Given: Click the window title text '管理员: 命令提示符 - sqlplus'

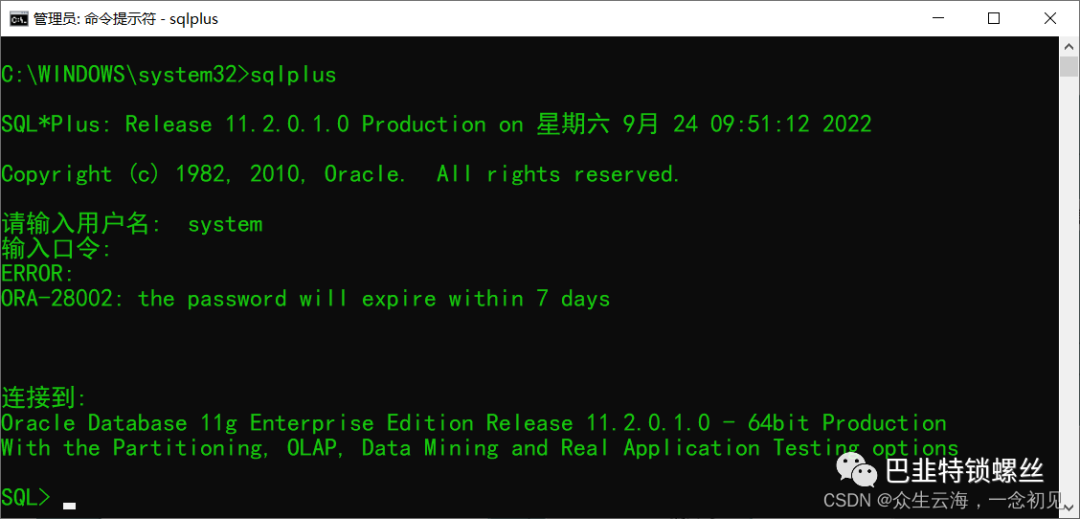Looking at the screenshot, I should [x=126, y=19].
